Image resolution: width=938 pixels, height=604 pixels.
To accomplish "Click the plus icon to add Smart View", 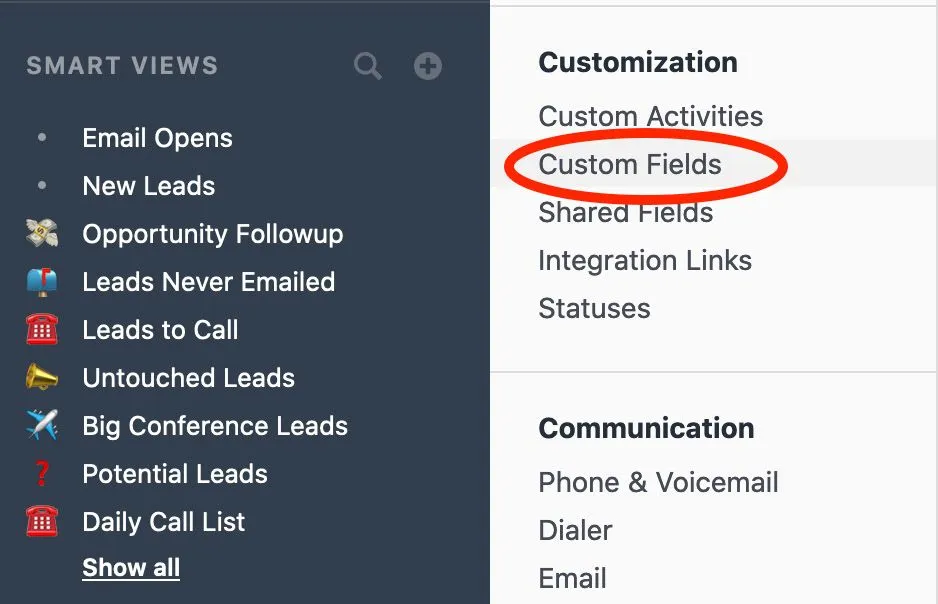I will [x=428, y=67].
